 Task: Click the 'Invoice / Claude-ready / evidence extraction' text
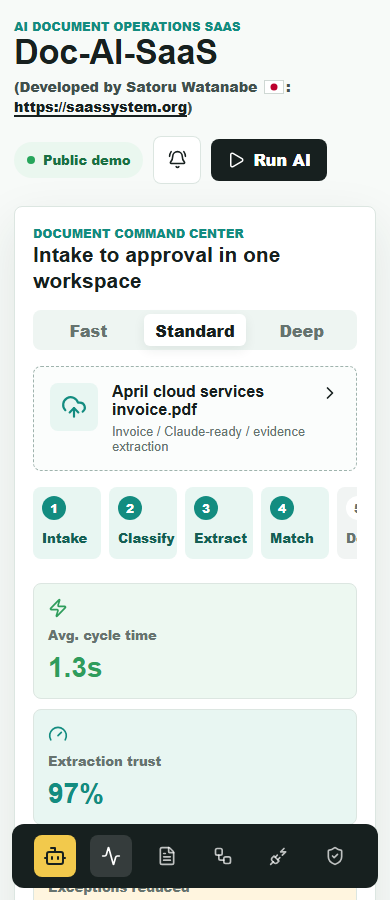(x=208, y=439)
